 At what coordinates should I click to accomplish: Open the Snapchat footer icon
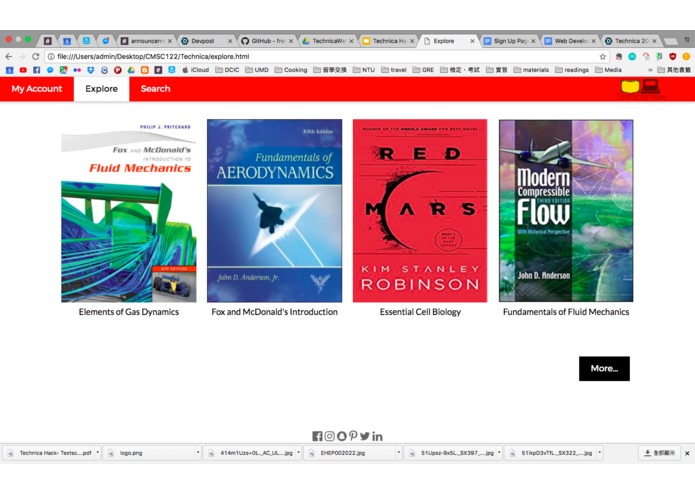pos(341,436)
